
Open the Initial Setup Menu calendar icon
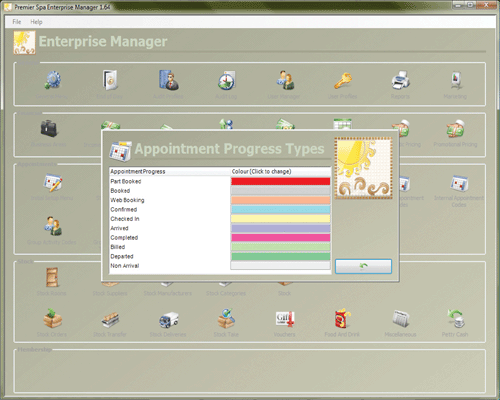[x=52, y=182]
